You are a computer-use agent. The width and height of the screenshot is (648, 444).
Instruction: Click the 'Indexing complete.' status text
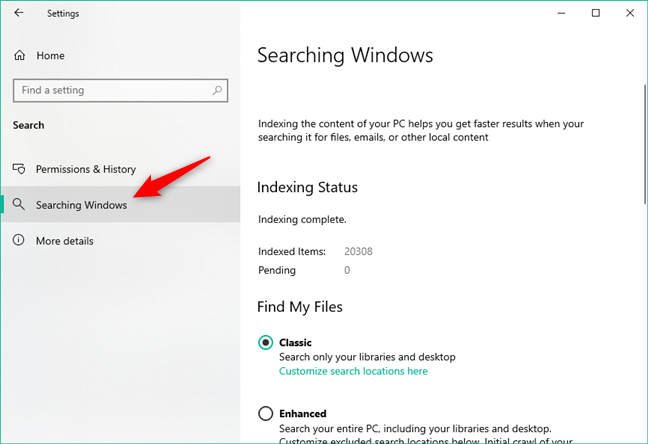[x=302, y=220]
